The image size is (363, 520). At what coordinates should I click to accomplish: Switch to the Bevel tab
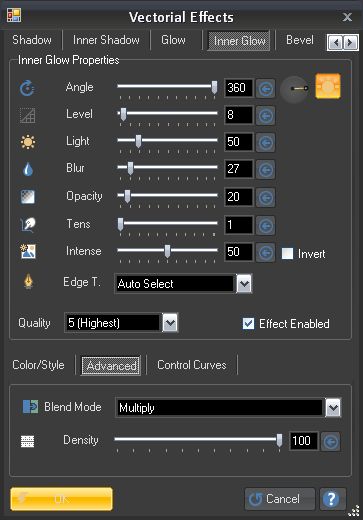[x=300, y=40]
